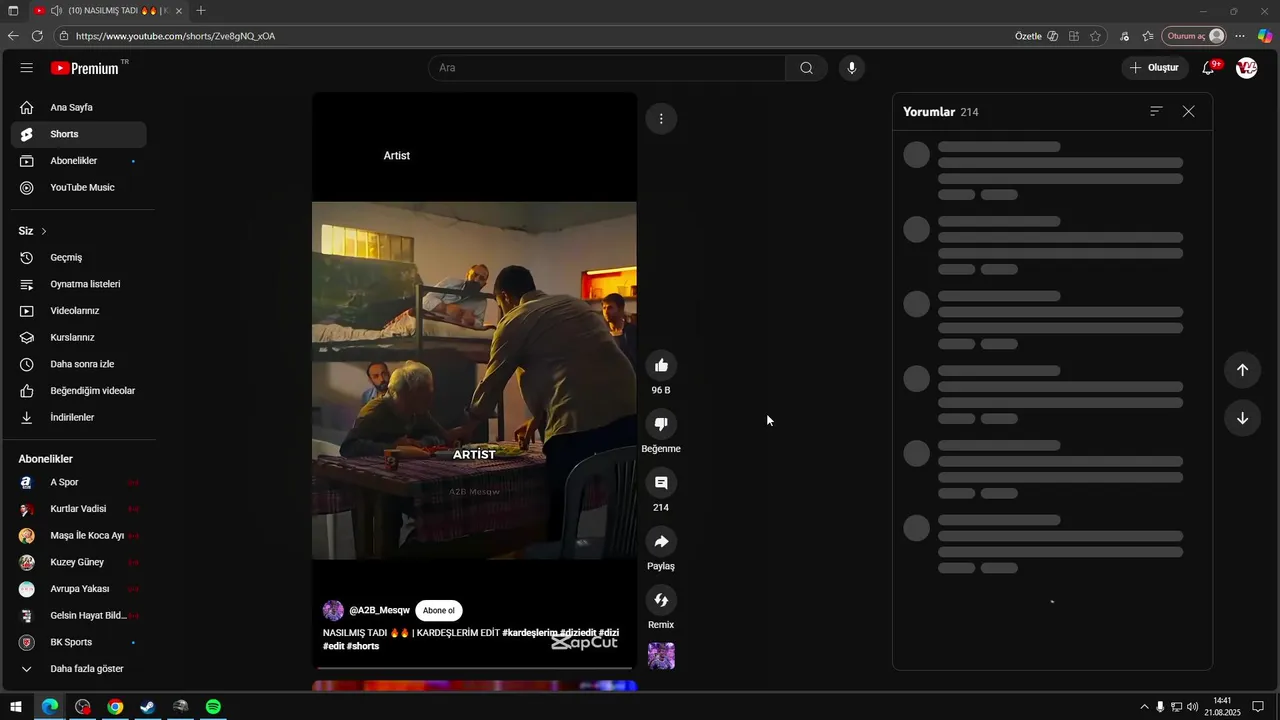This screenshot has width=1280, height=720.
Task: Click the #kardeşlerim hashtag
Action: pyautogui.click(x=529, y=633)
